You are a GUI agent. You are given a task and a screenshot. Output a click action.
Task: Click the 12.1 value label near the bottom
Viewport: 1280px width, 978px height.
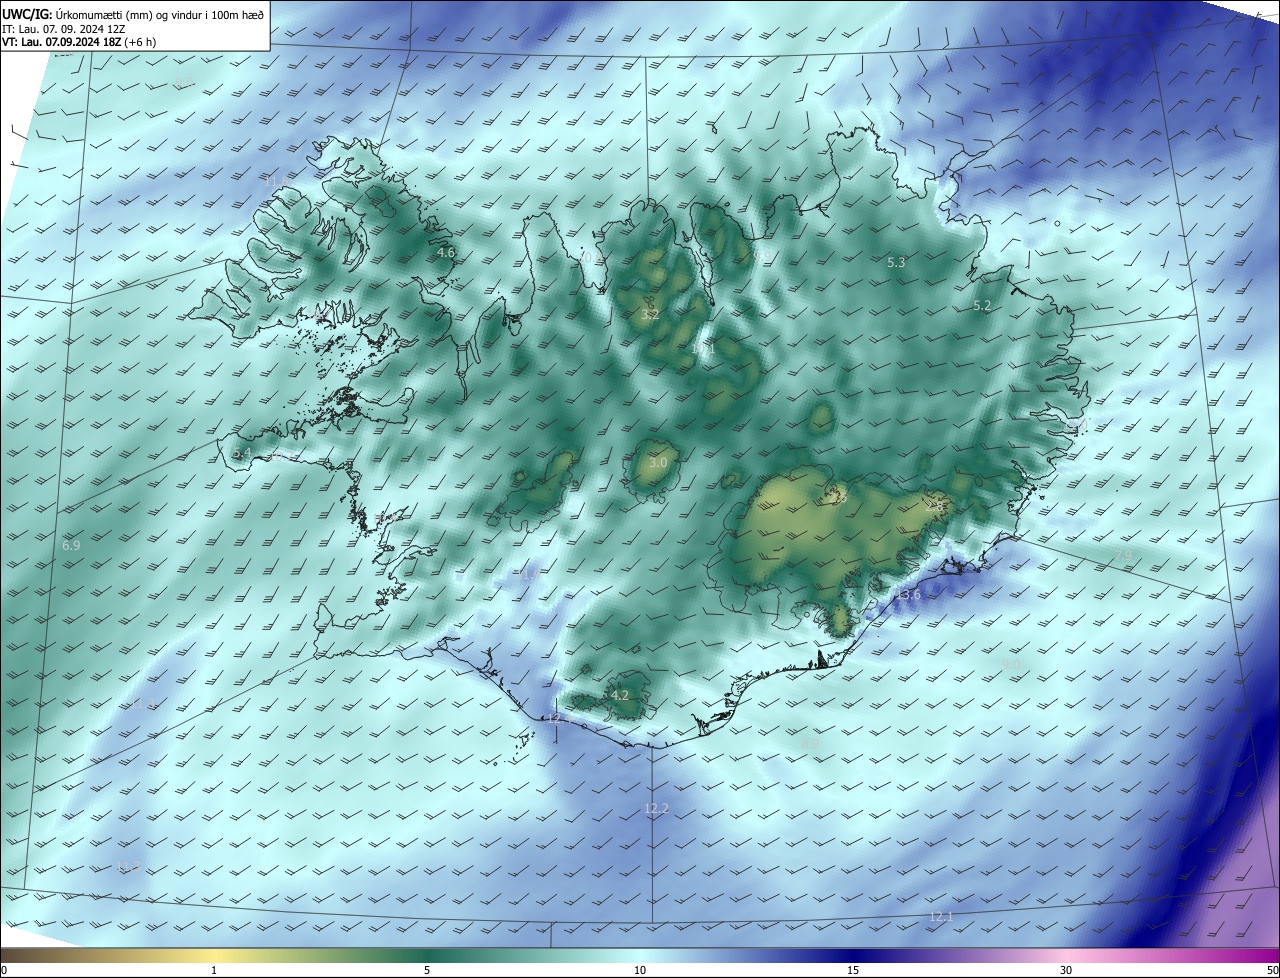tap(941, 917)
